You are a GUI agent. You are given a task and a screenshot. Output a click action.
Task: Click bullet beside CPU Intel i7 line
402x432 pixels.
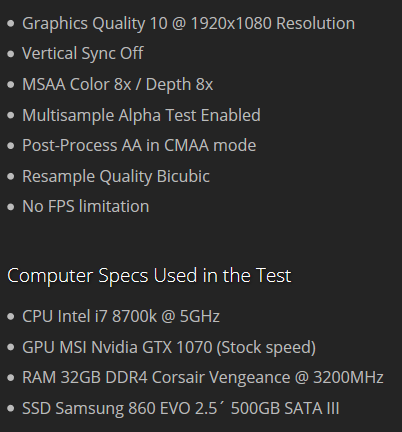11,317
